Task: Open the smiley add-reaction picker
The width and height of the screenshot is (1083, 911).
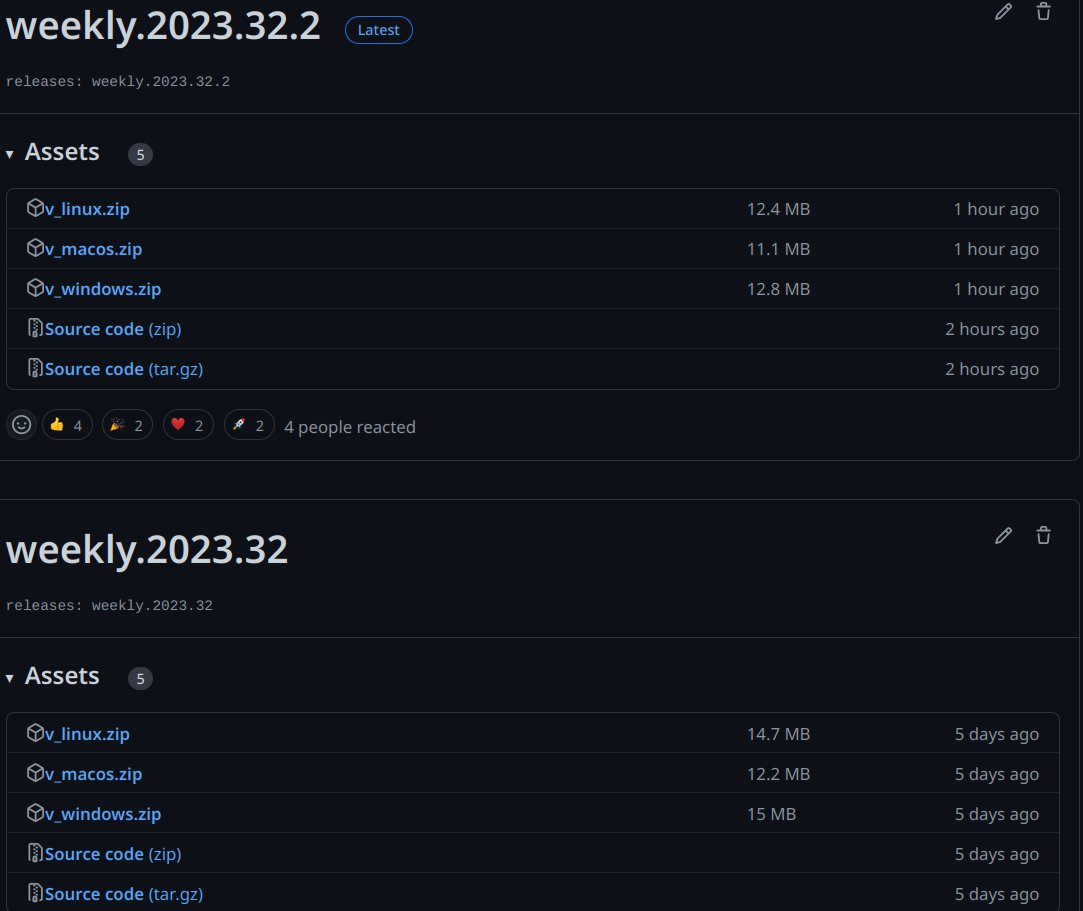Action: (x=21, y=424)
